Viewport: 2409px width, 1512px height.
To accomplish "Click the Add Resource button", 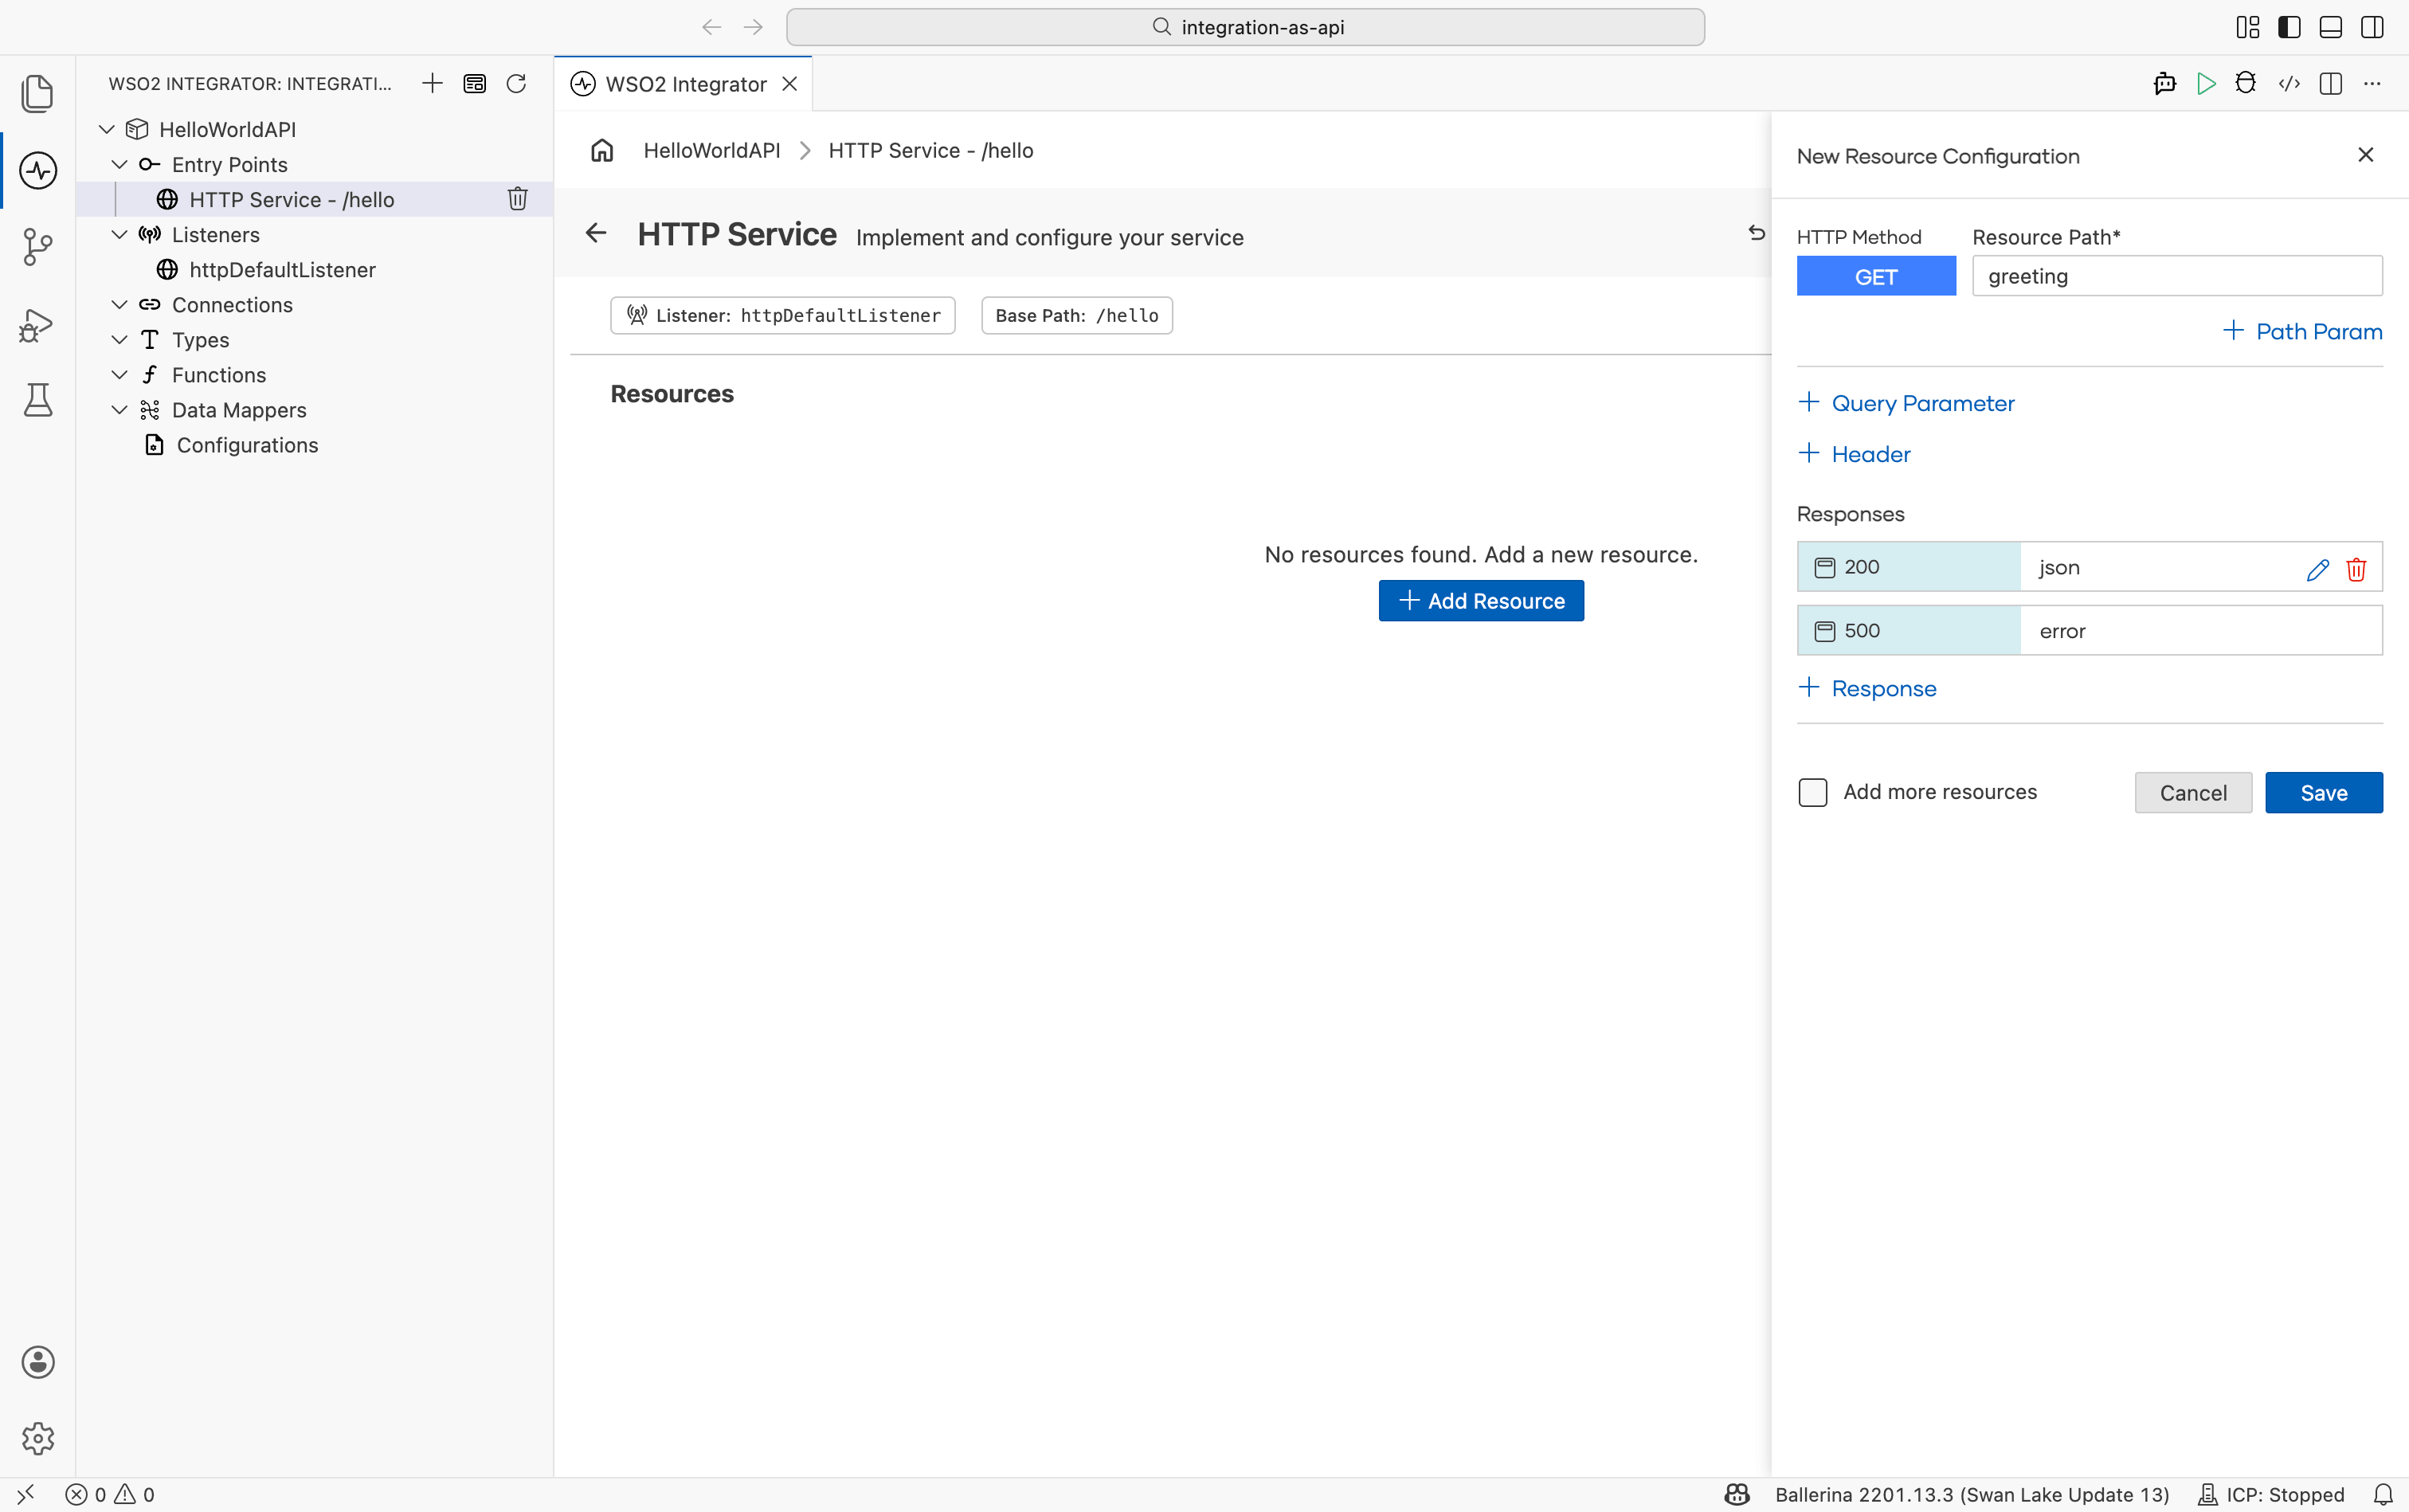I will pyautogui.click(x=1481, y=601).
